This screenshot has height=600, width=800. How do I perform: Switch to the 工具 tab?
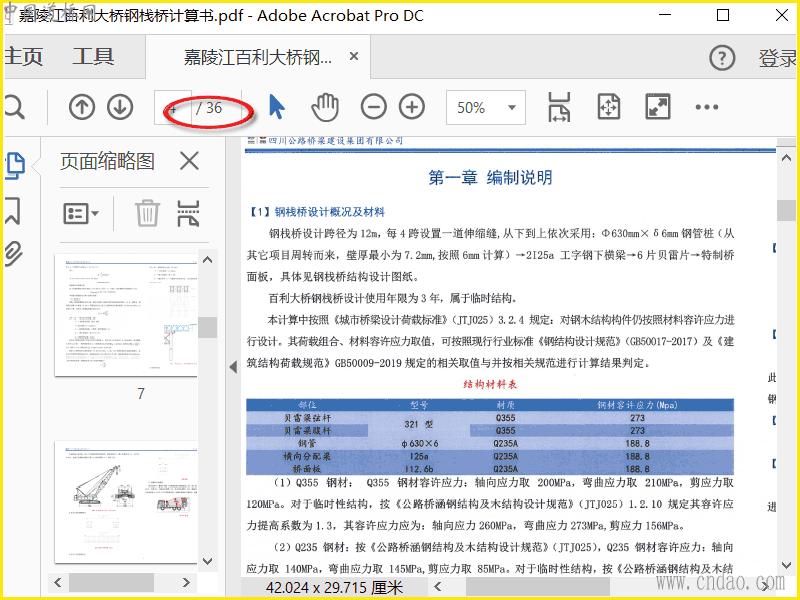click(x=93, y=56)
